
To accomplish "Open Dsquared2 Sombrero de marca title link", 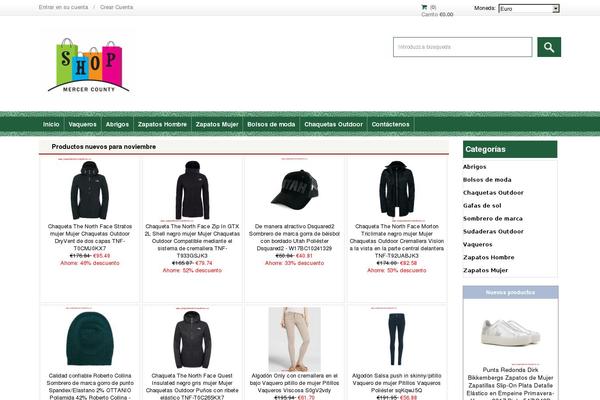I will (x=294, y=237).
